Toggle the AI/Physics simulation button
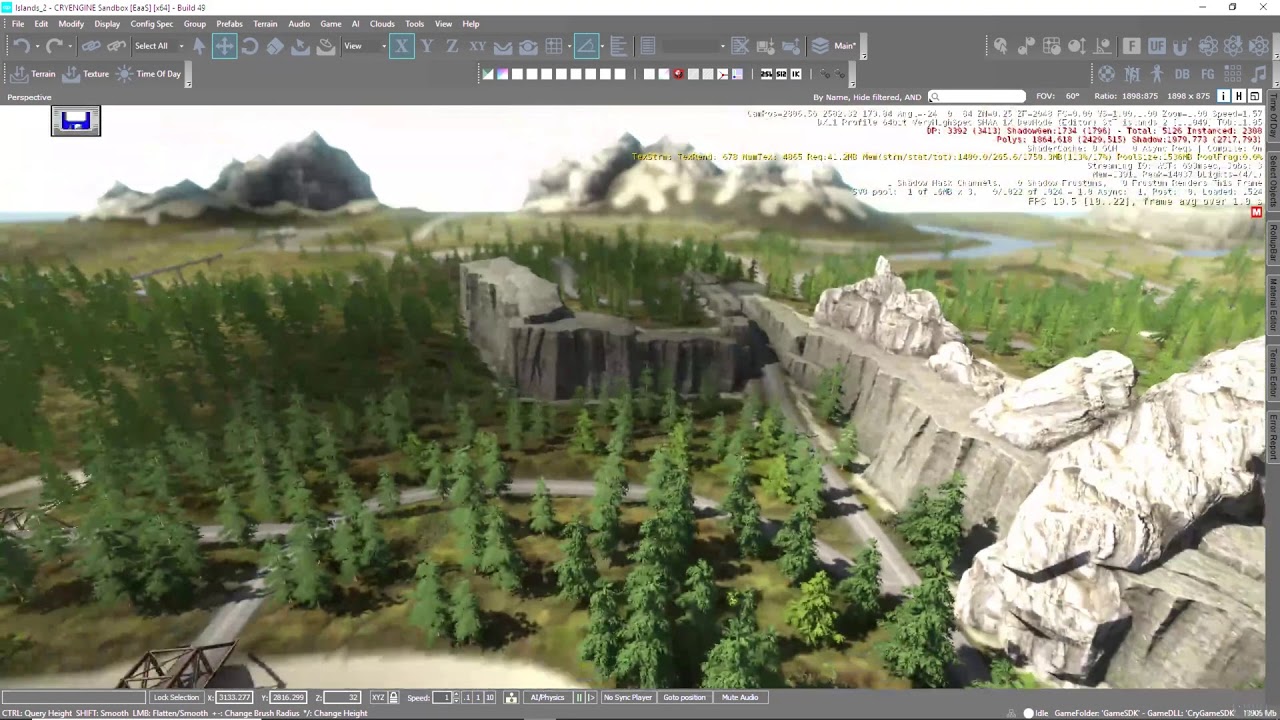1280x720 pixels. click(x=547, y=697)
